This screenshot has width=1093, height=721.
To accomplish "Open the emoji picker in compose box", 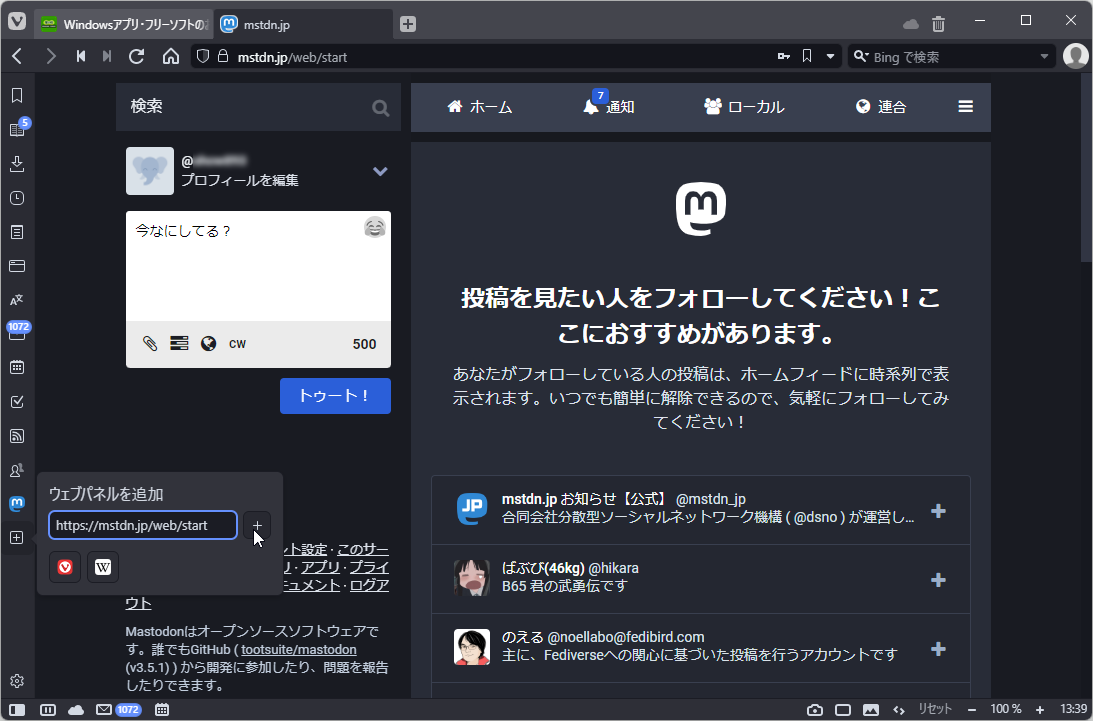I will pyautogui.click(x=375, y=227).
